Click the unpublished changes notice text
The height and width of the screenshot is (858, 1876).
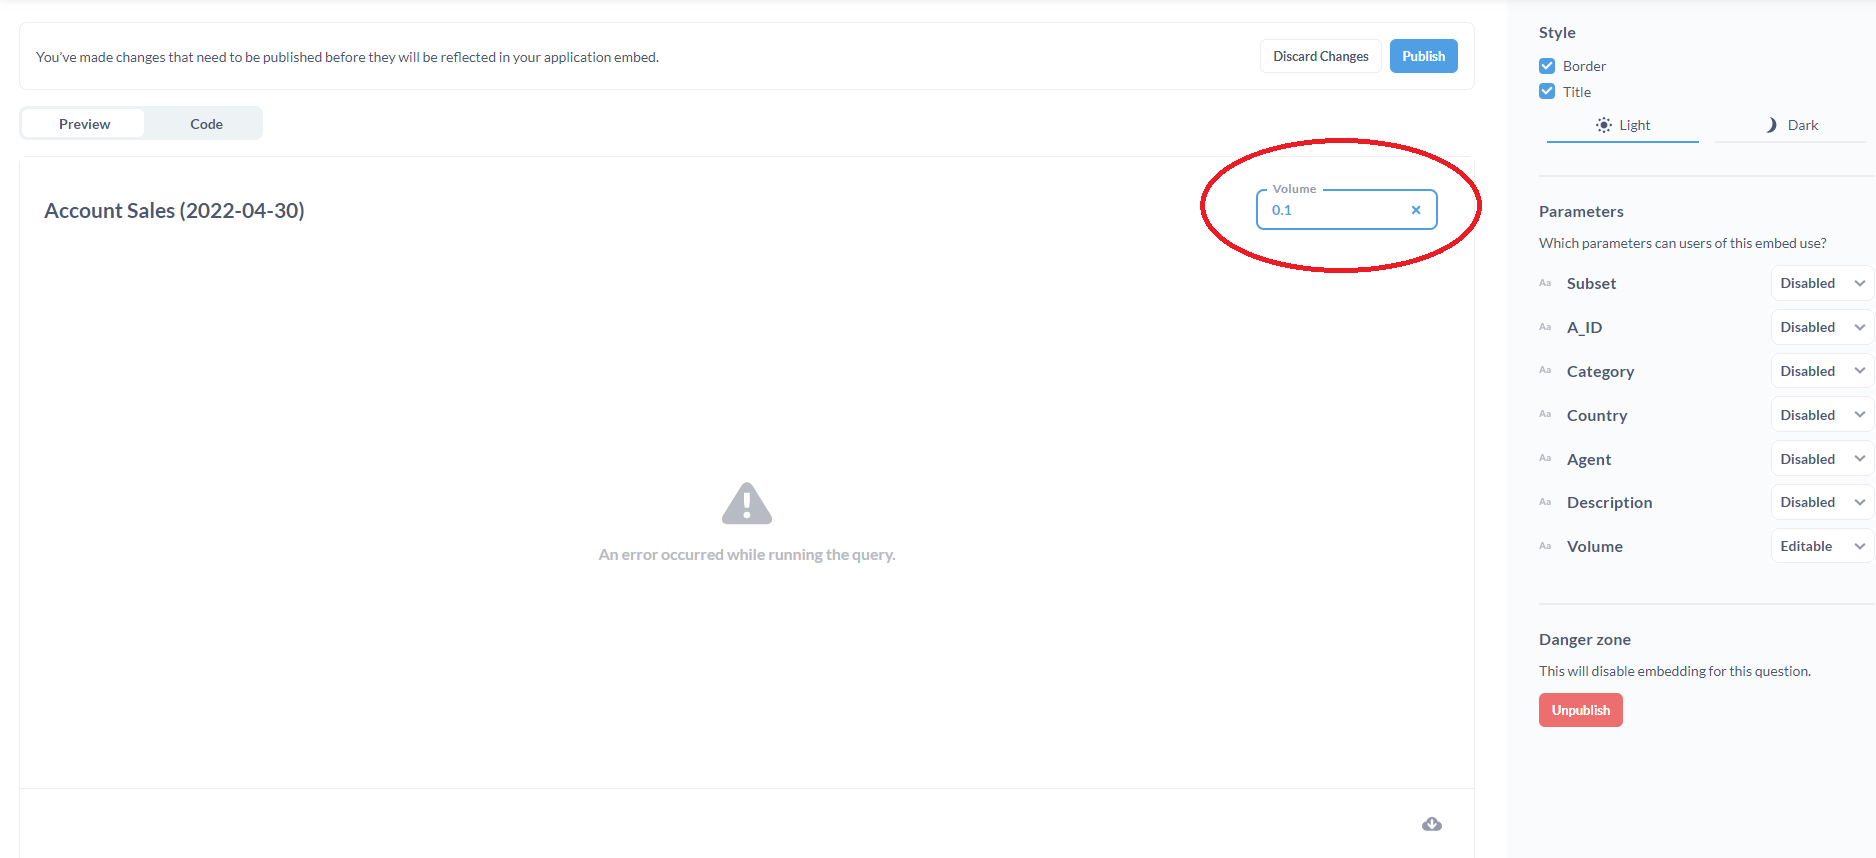(x=347, y=57)
